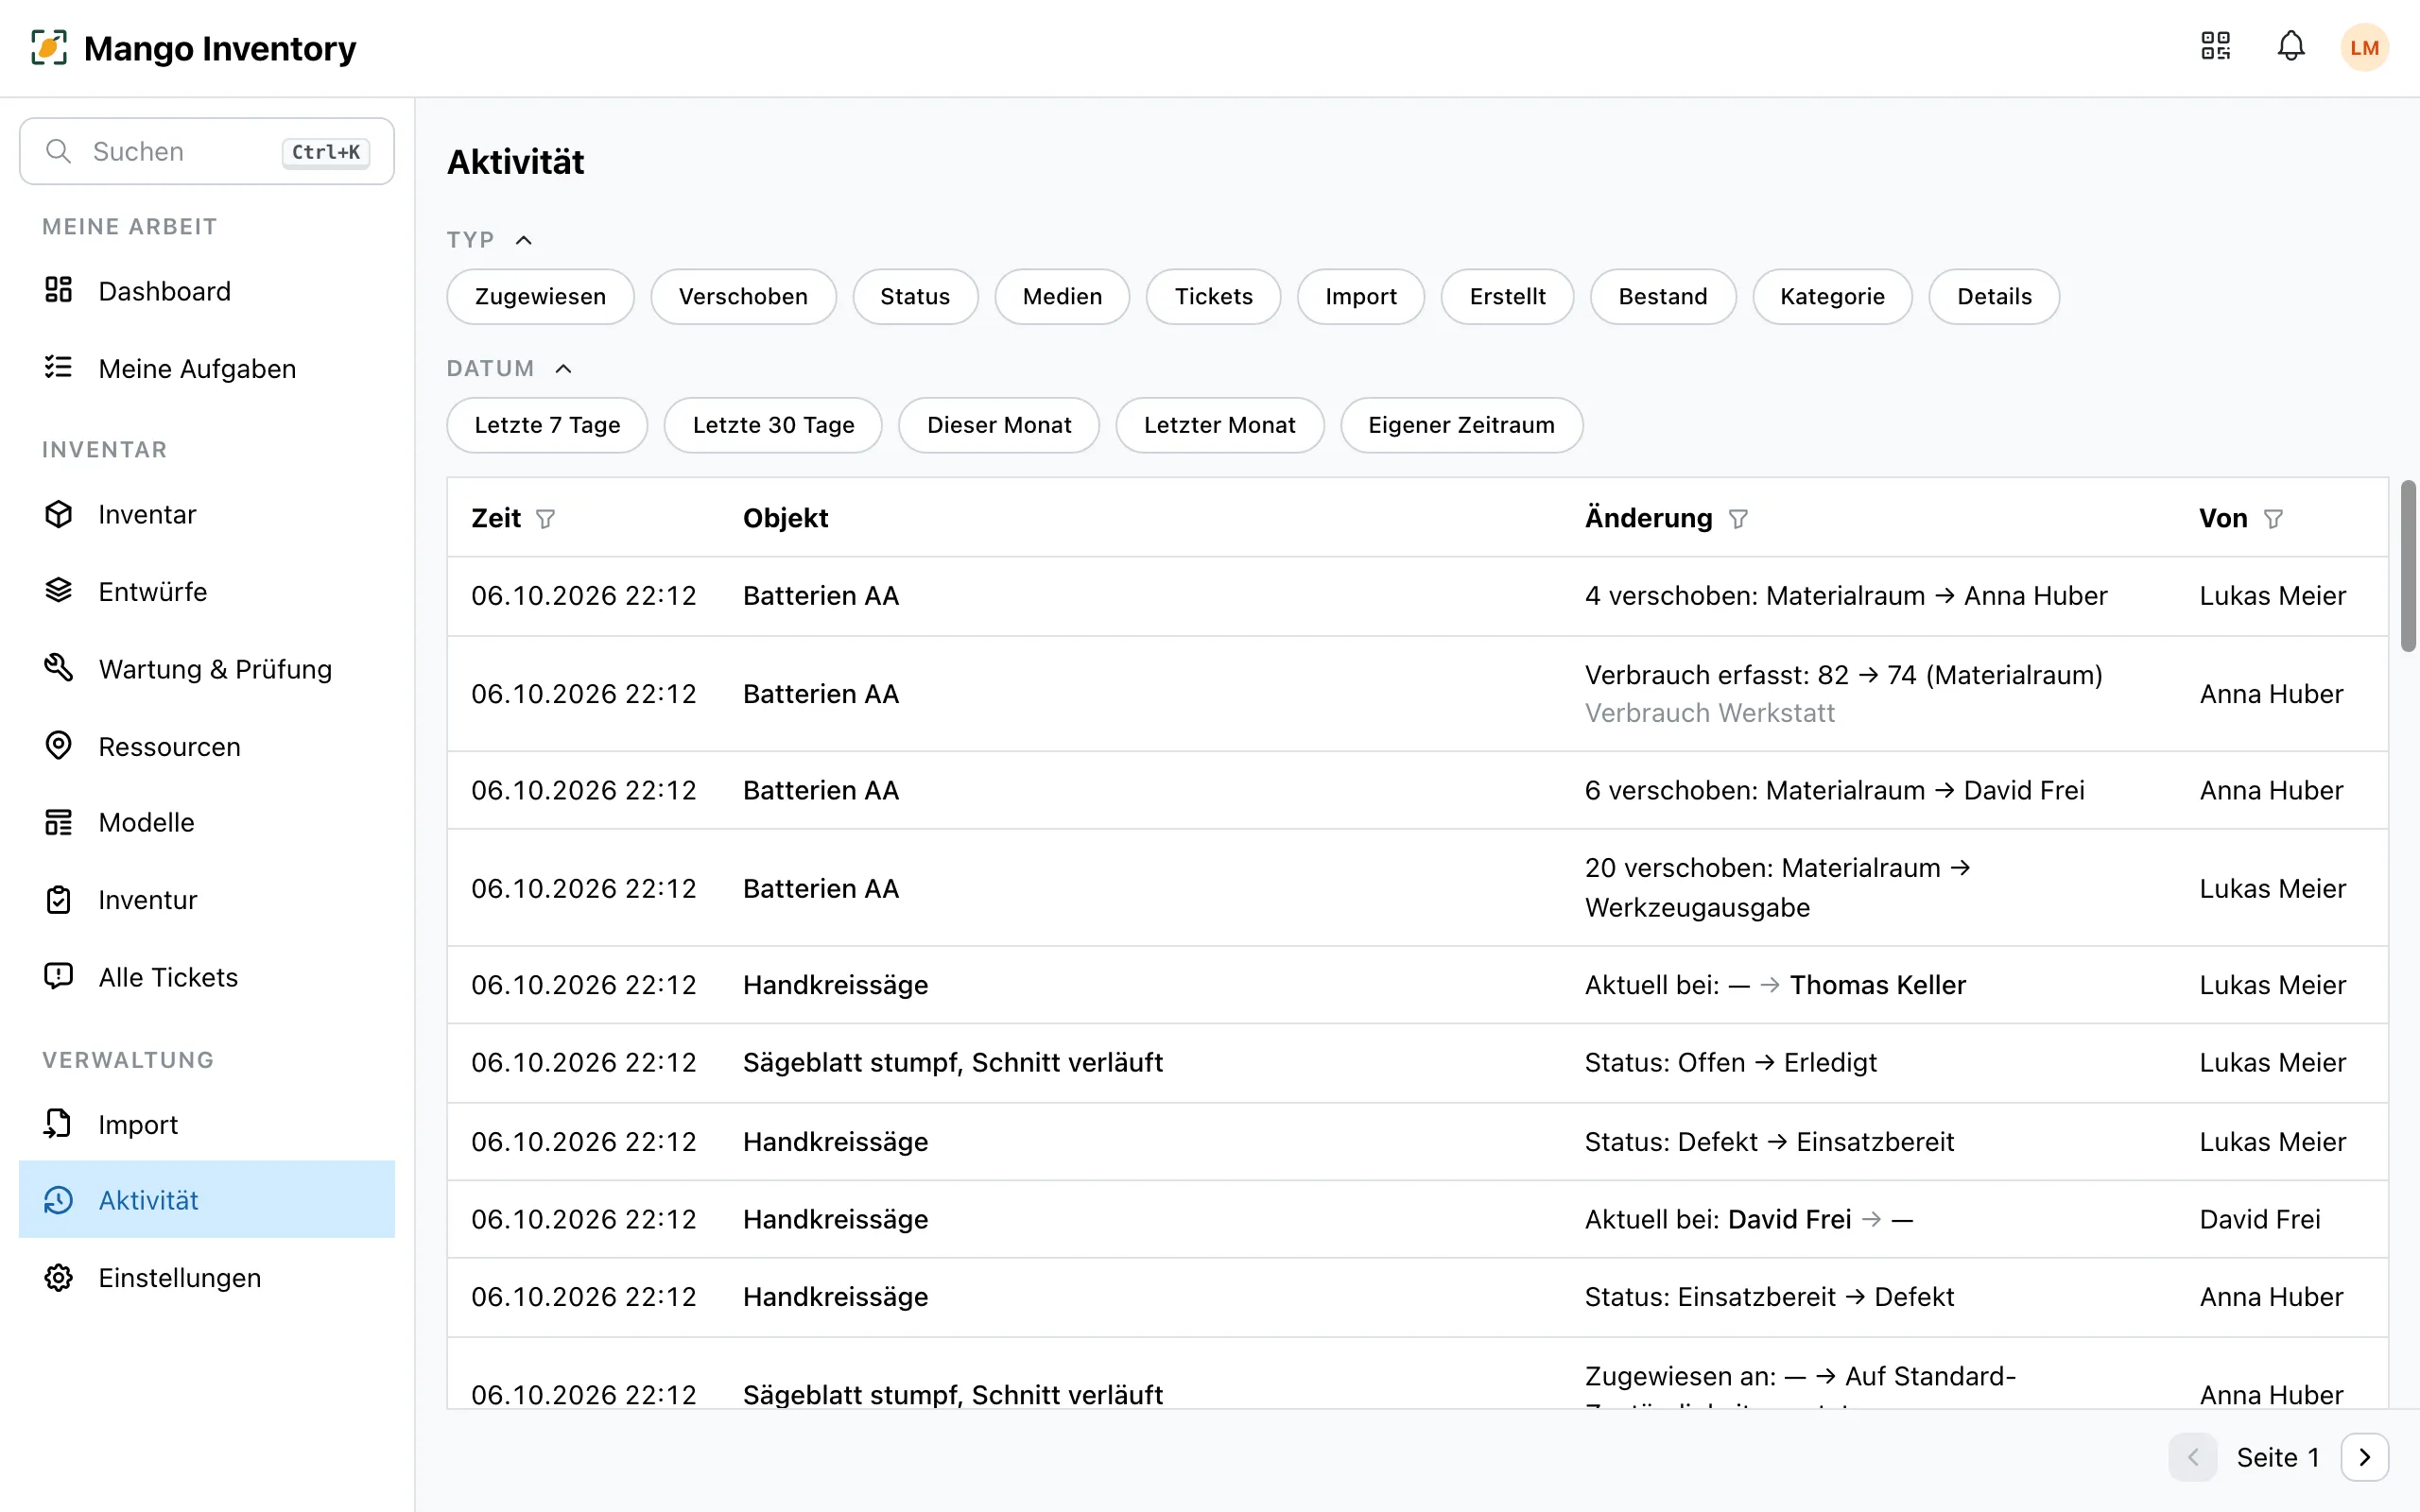Click Batterien AA row moved to Werkzeugausgabe
2420x1512 pixels.
click(1417, 888)
